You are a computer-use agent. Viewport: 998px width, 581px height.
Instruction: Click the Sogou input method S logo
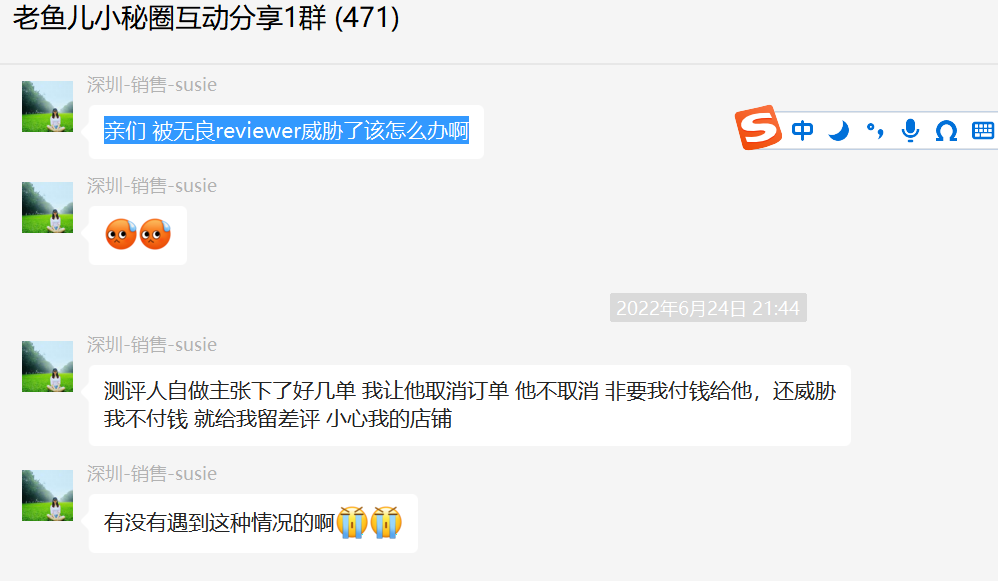pos(758,127)
